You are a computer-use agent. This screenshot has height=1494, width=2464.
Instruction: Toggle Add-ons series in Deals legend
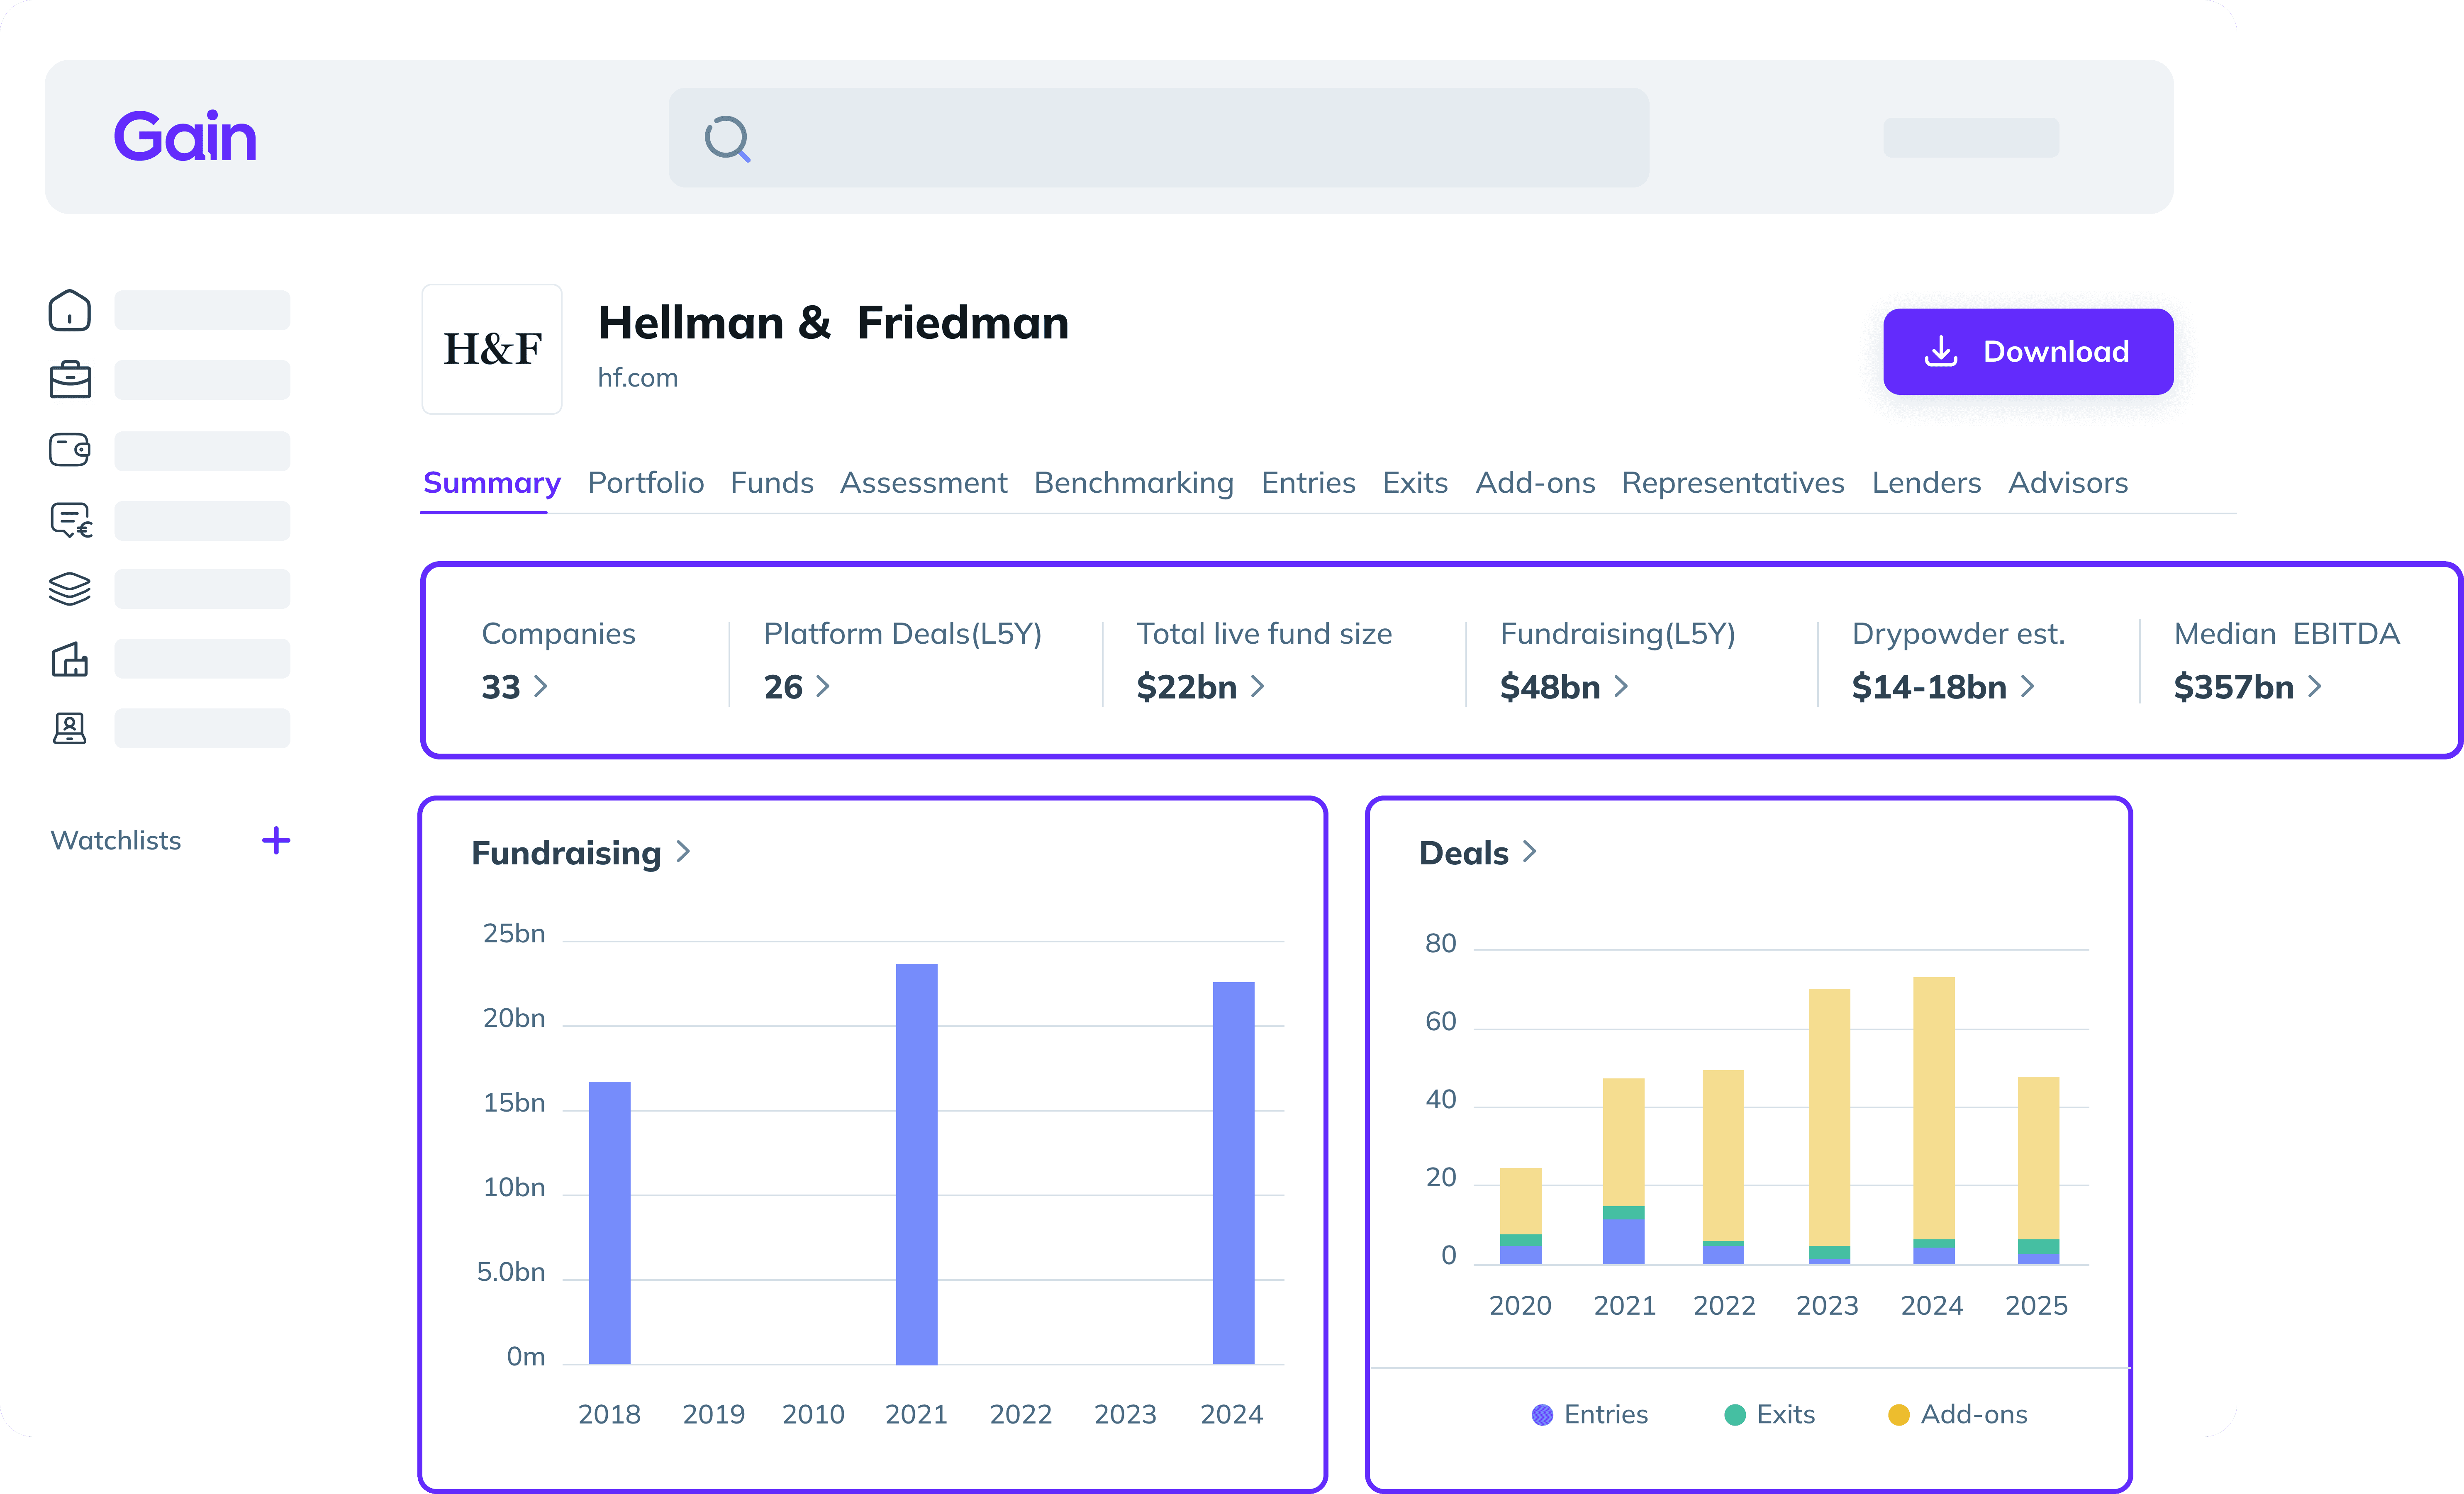(1957, 1414)
